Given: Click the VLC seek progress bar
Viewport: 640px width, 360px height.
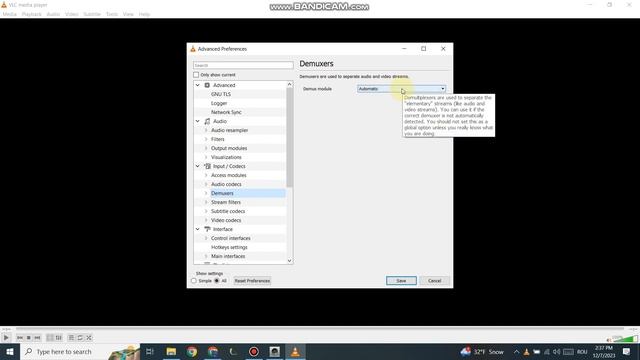Looking at the screenshot, I should [x=320, y=328].
